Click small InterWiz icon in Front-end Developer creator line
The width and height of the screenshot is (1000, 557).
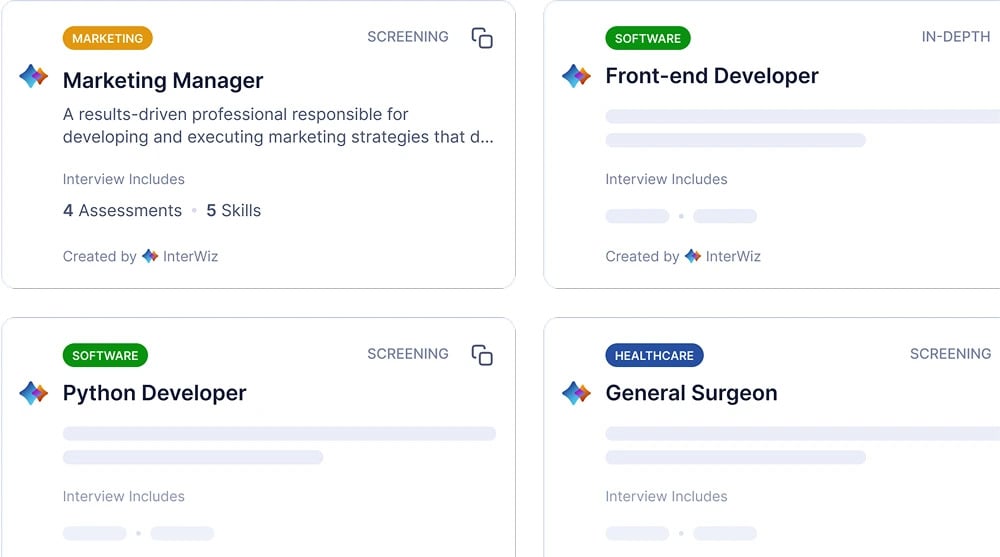coord(693,256)
